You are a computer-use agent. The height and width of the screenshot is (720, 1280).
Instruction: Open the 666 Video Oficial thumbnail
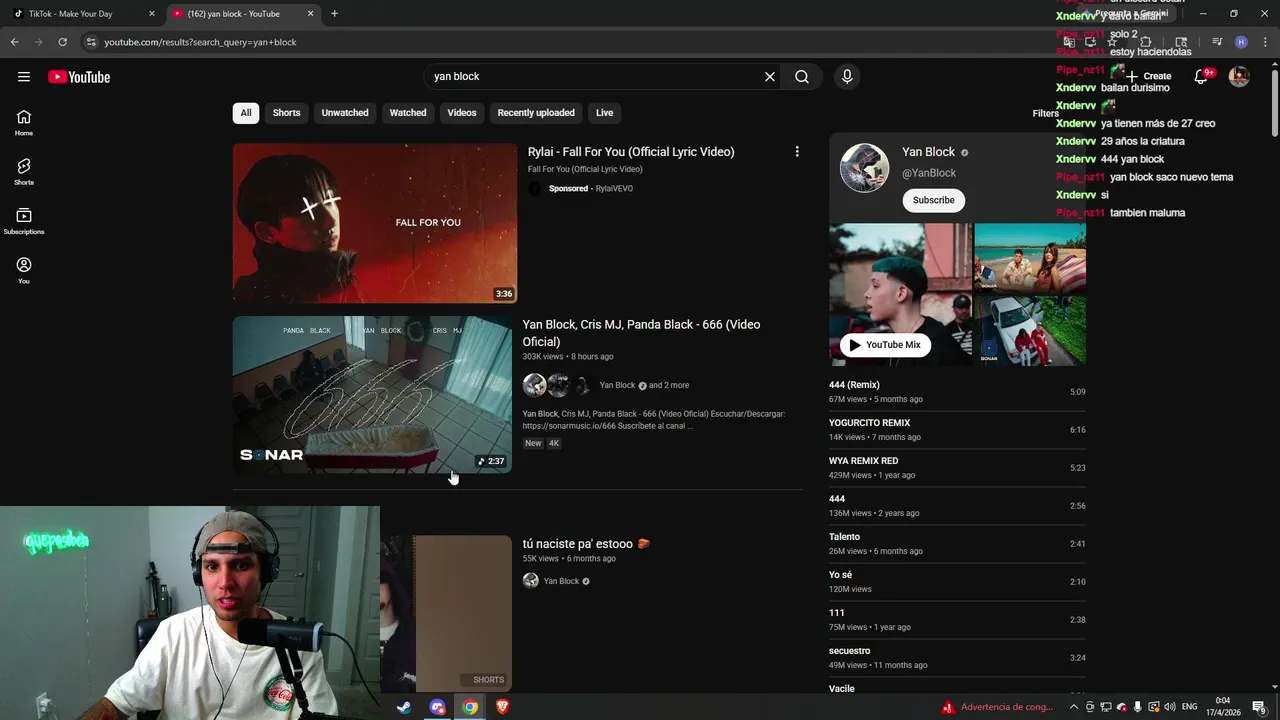click(x=372, y=395)
